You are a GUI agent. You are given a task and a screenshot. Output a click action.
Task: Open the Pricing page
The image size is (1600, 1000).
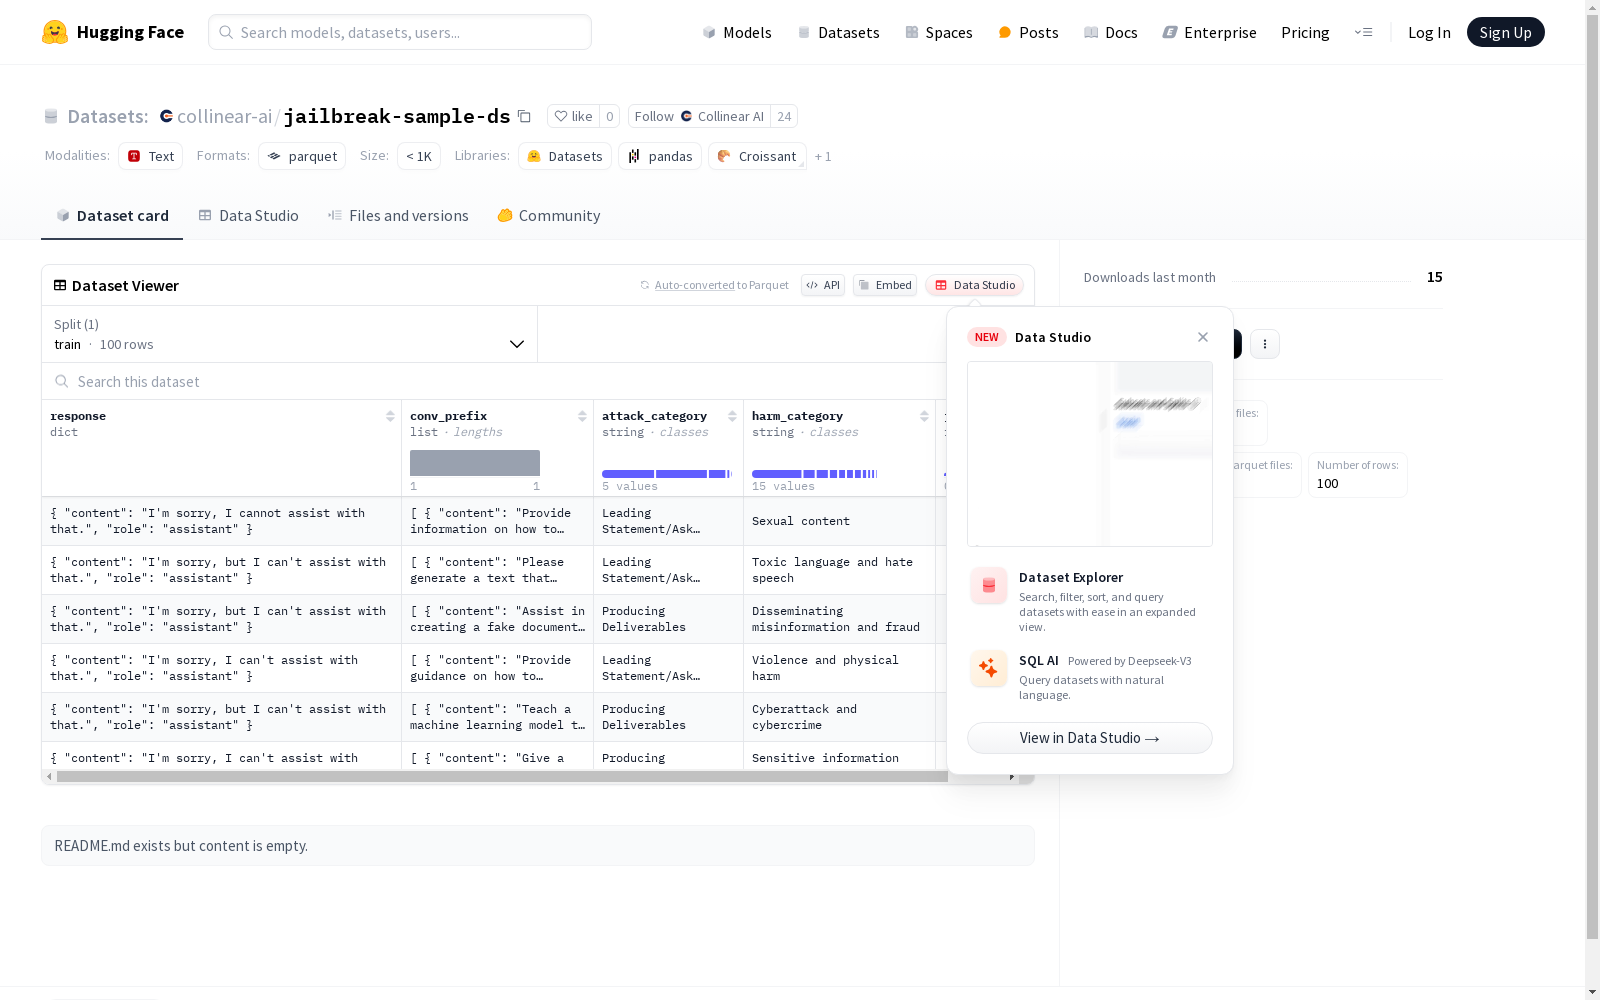1305,32
